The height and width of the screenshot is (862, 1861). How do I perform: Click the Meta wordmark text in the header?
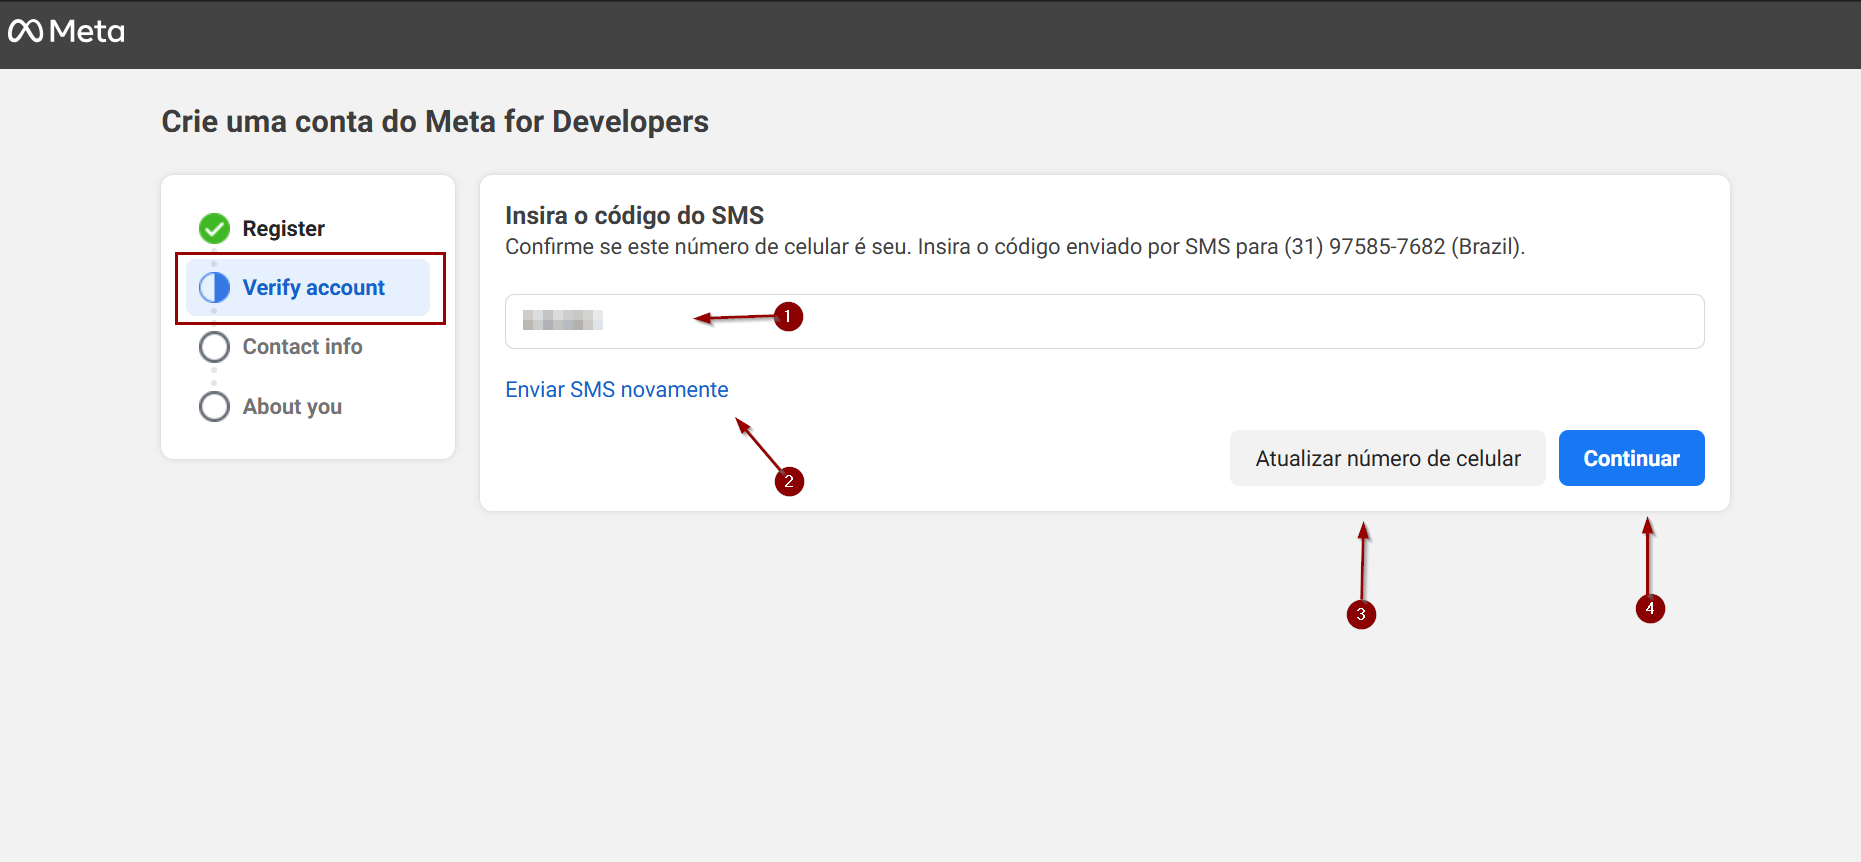(87, 32)
